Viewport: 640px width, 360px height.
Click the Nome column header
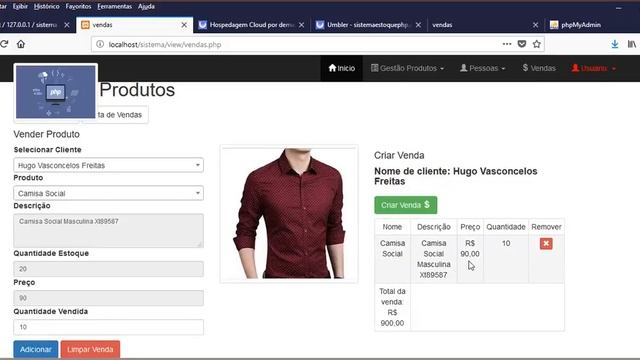392,227
